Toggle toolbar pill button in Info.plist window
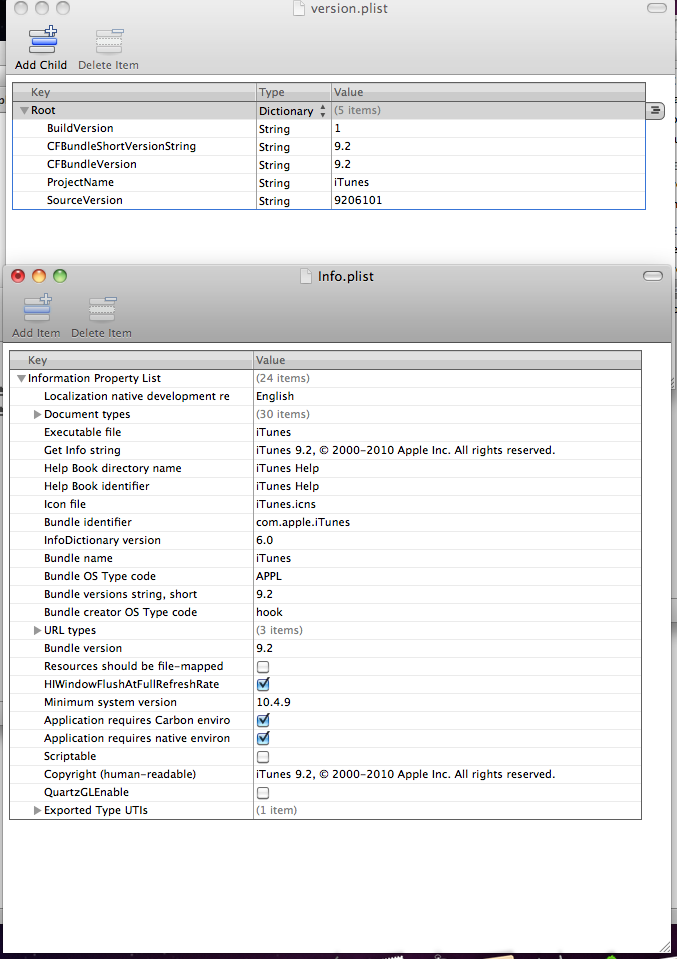The image size is (677, 959). (653, 276)
